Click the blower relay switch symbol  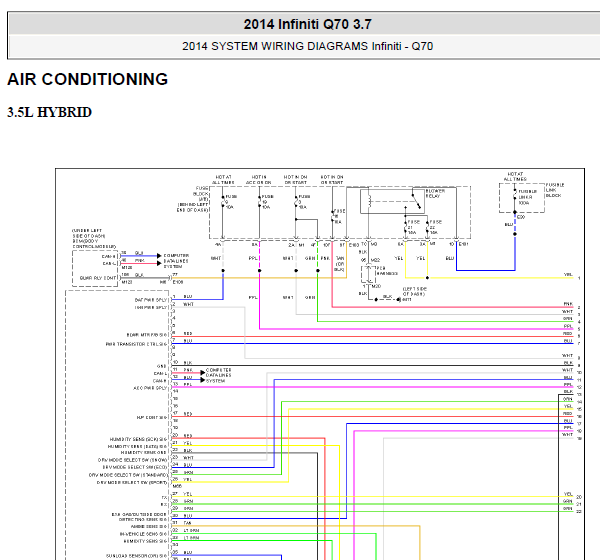416,201
